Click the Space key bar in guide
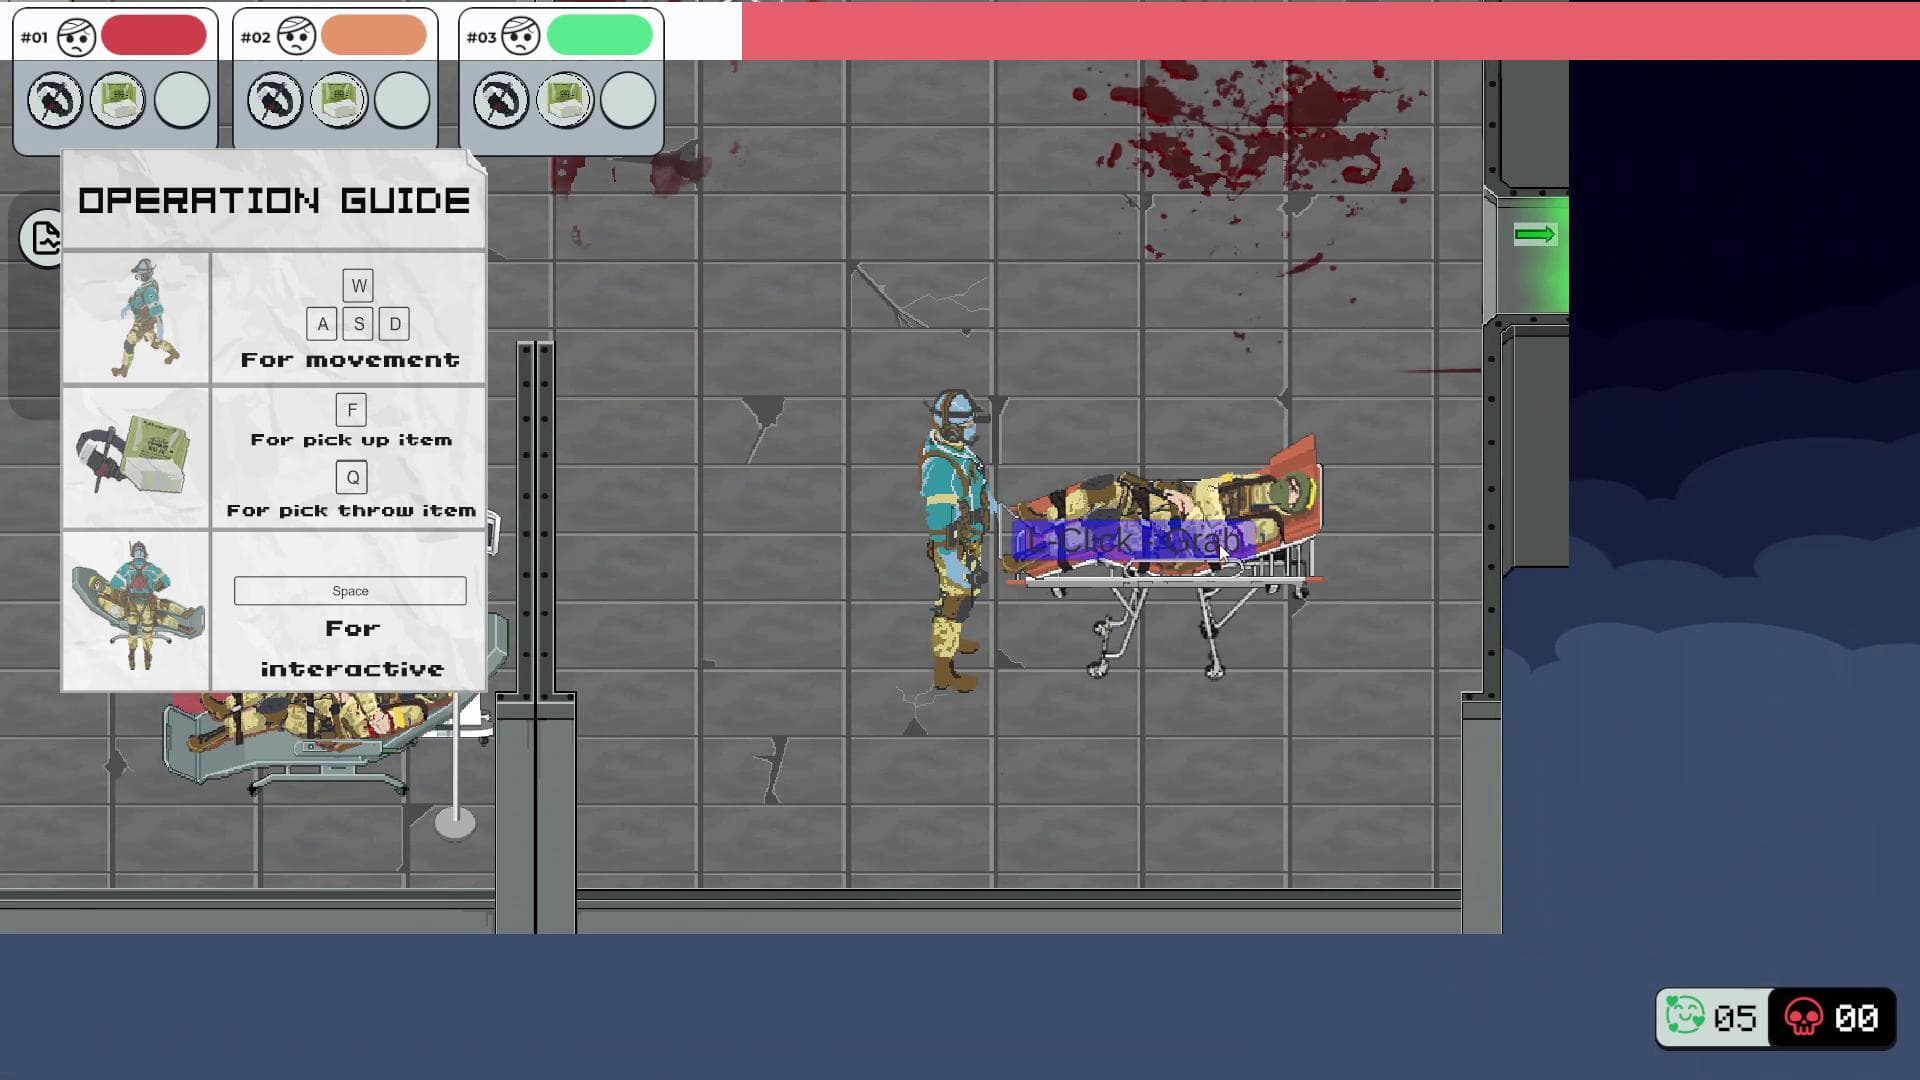Image resolution: width=1920 pixels, height=1080 pixels. pyautogui.click(x=350, y=591)
